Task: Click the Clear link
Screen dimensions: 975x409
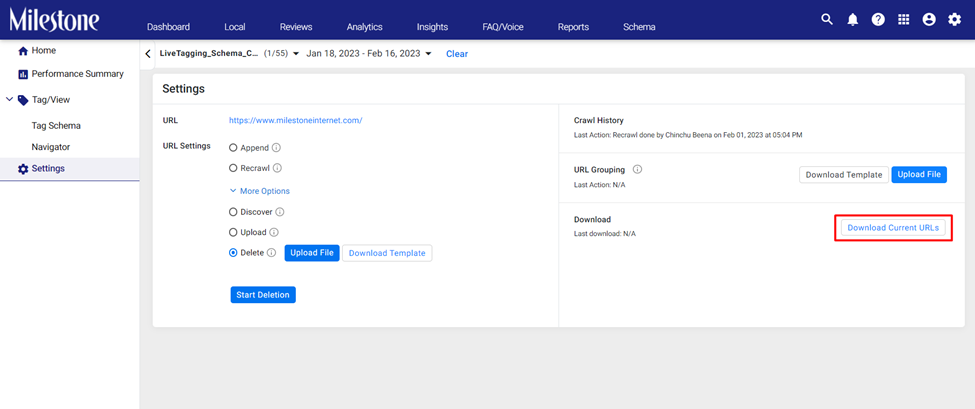Action: coord(457,54)
